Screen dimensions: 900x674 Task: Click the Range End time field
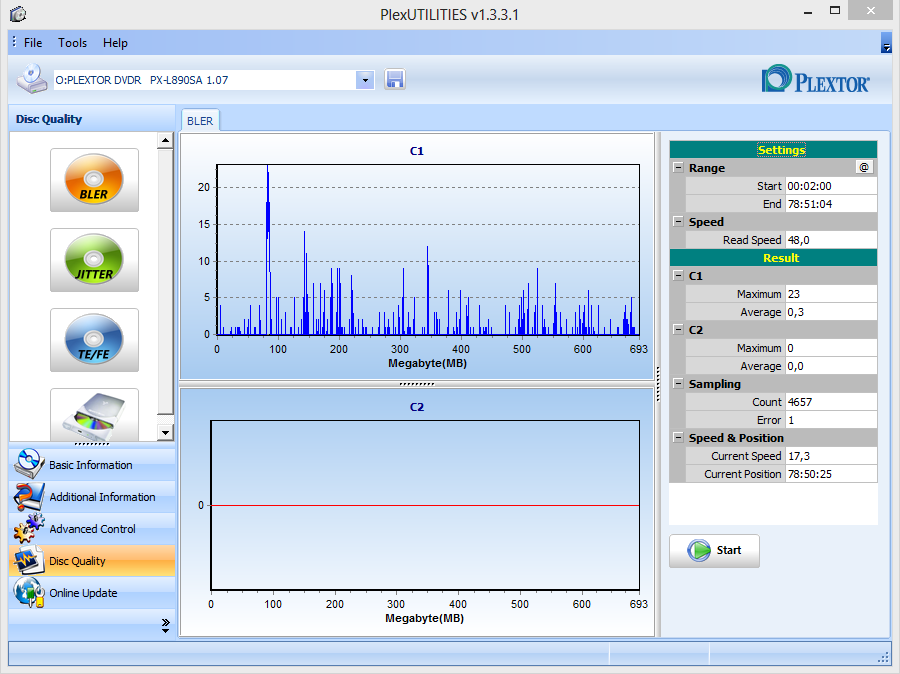[x=831, y=204]
